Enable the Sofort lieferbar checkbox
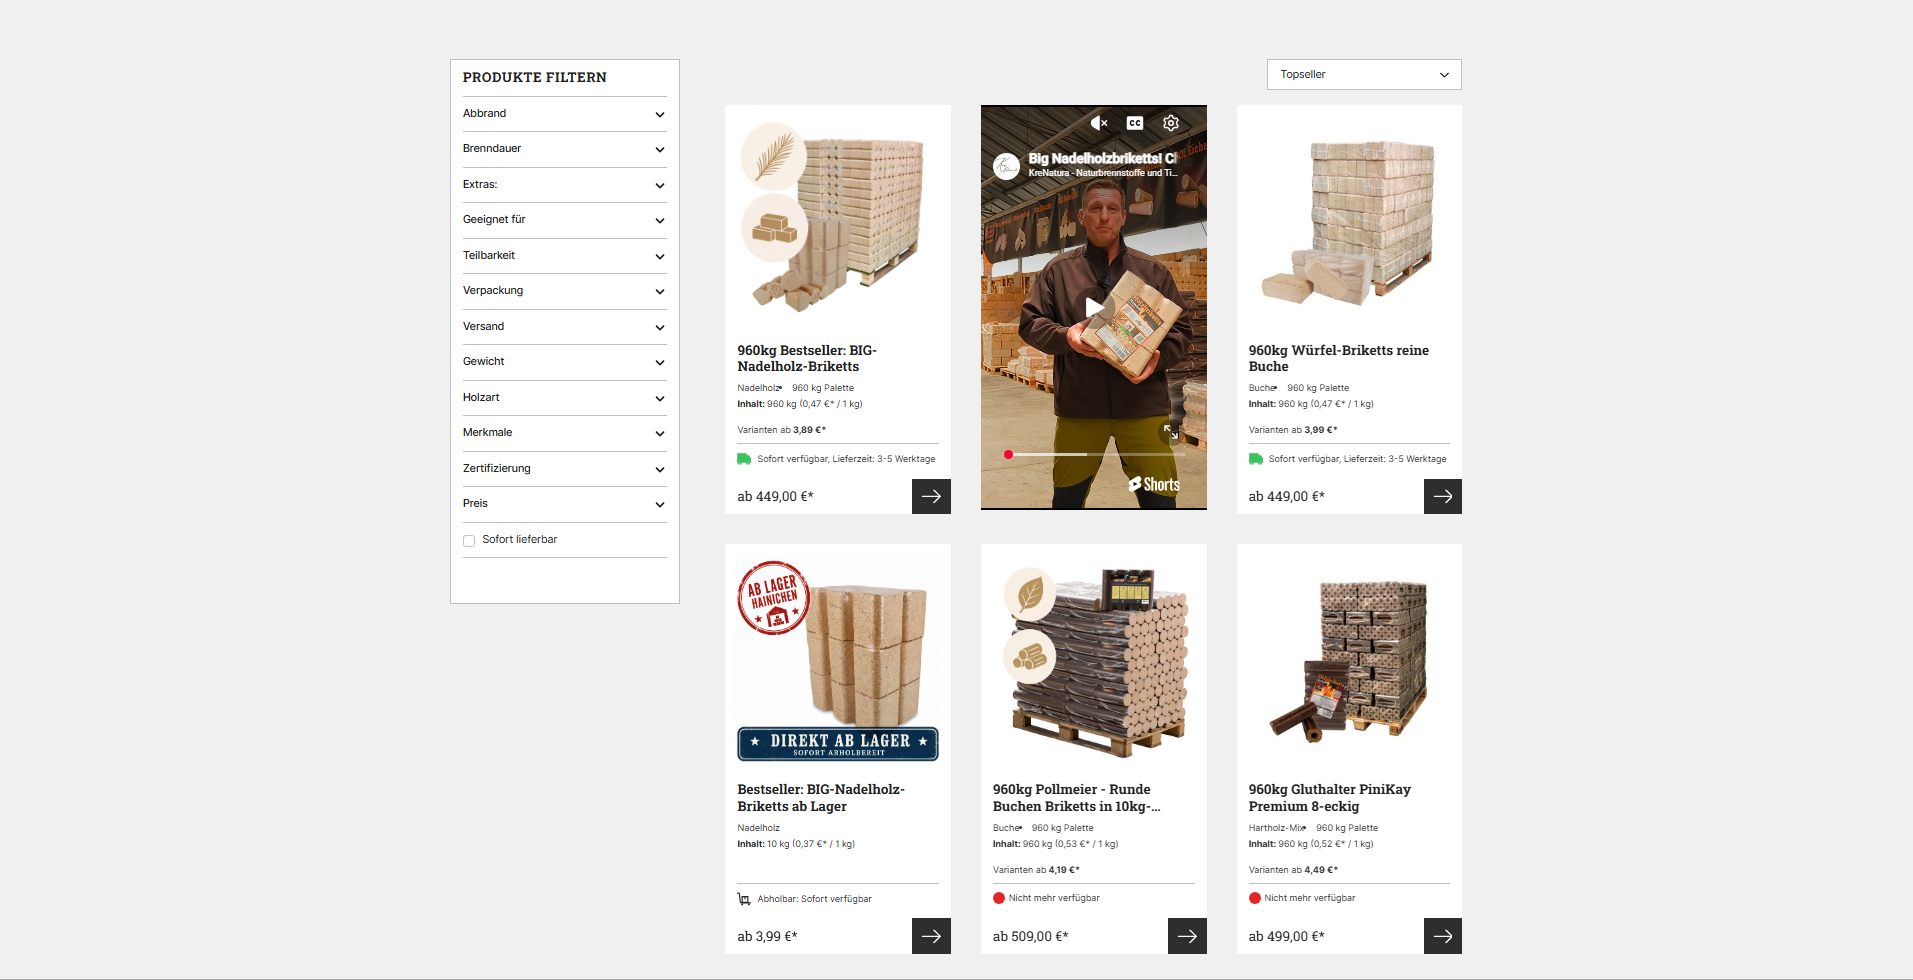1913x980 pixels. 469,540
